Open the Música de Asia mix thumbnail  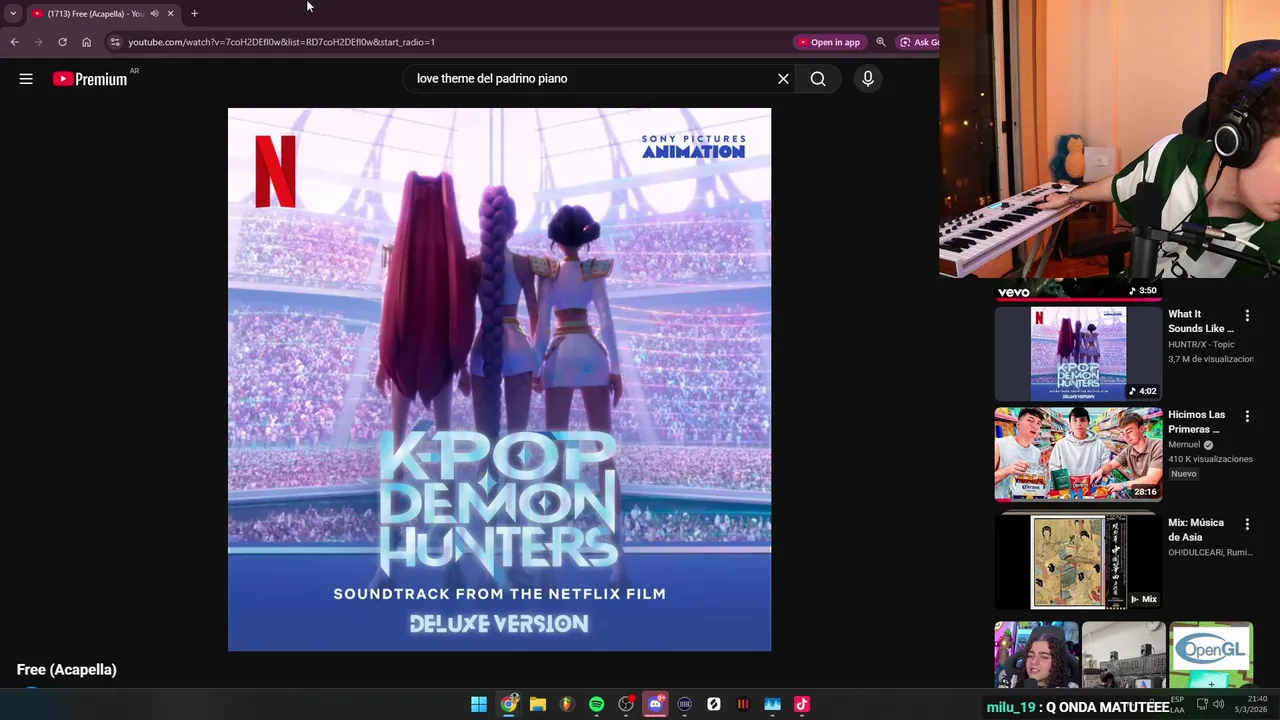coord(1078,561)
